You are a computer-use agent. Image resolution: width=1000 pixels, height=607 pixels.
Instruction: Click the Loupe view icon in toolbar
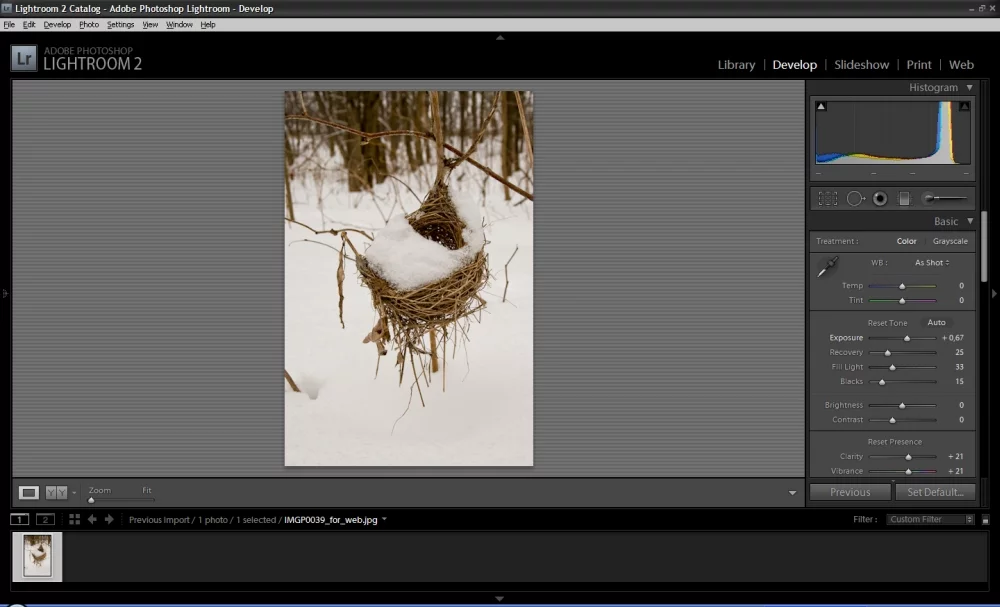pyautogui.click(x=29, y=492)
